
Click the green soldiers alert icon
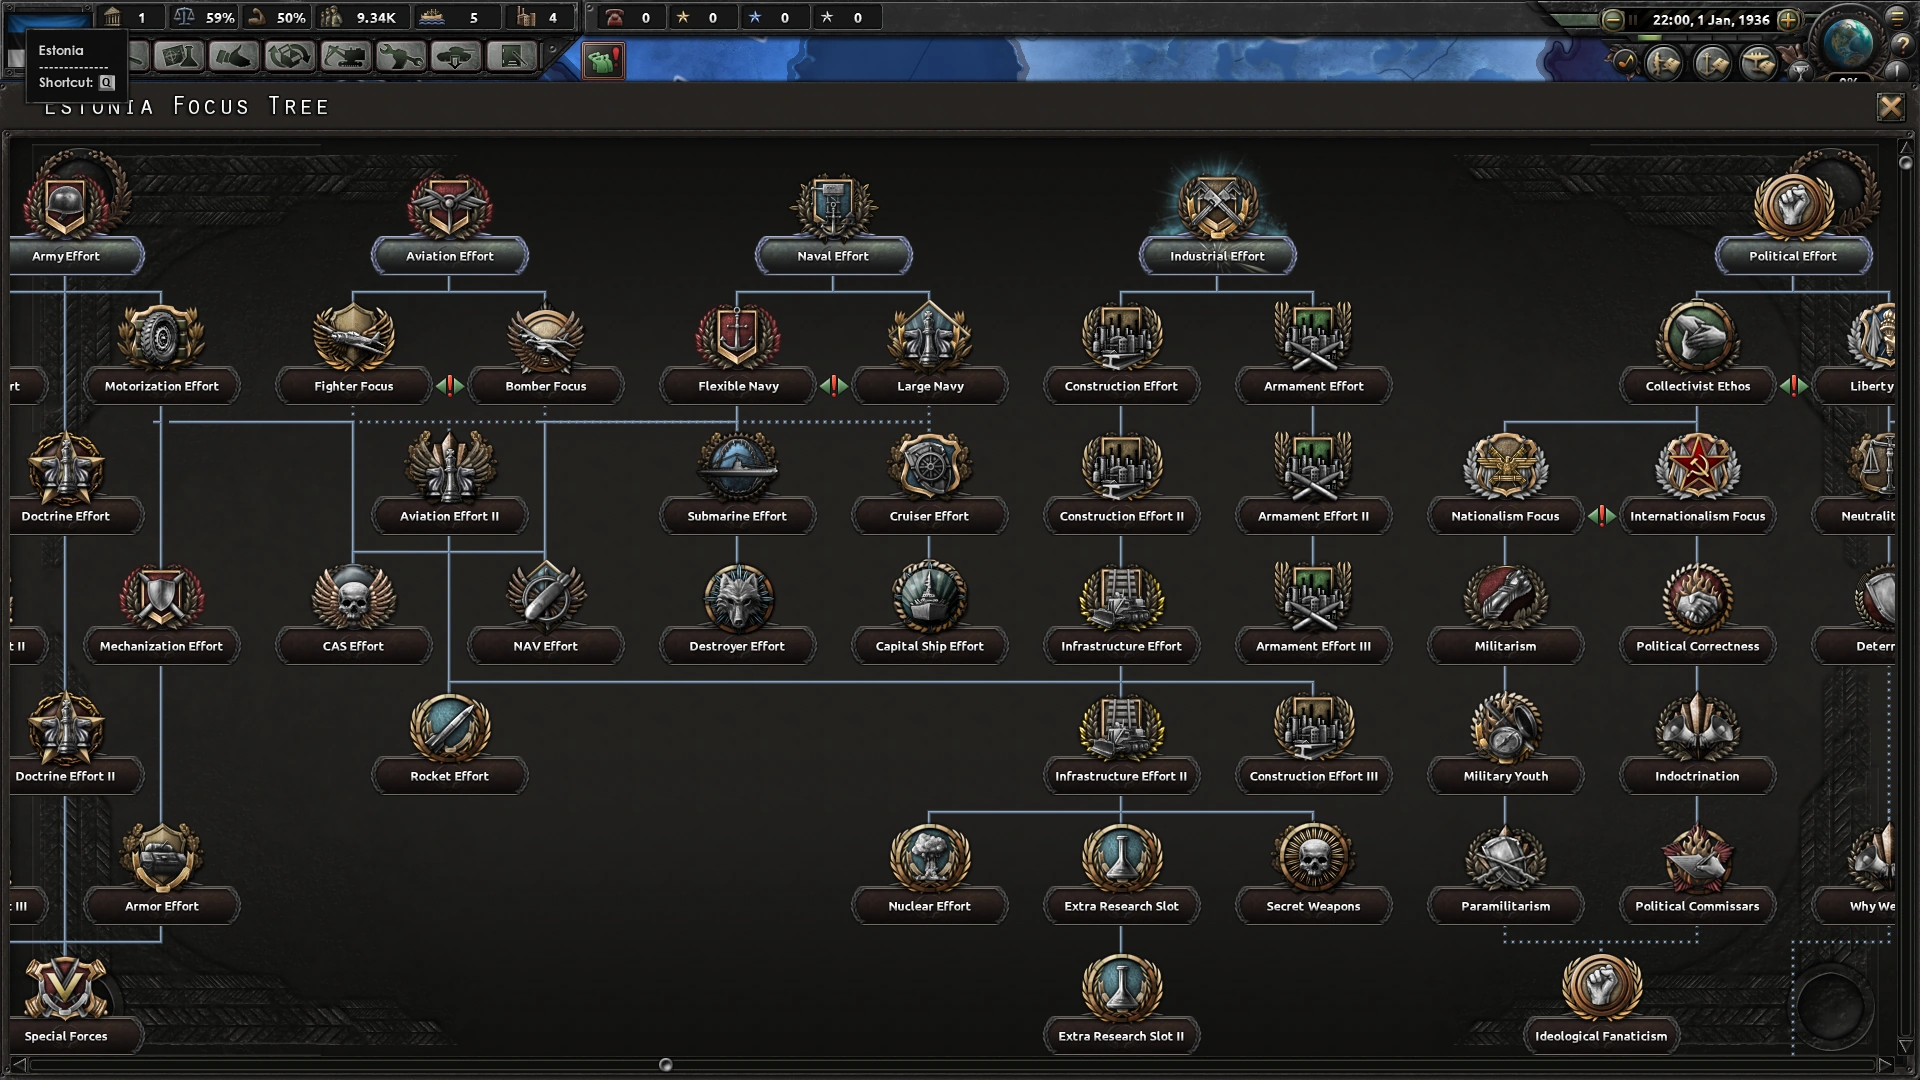coord(603,60)
